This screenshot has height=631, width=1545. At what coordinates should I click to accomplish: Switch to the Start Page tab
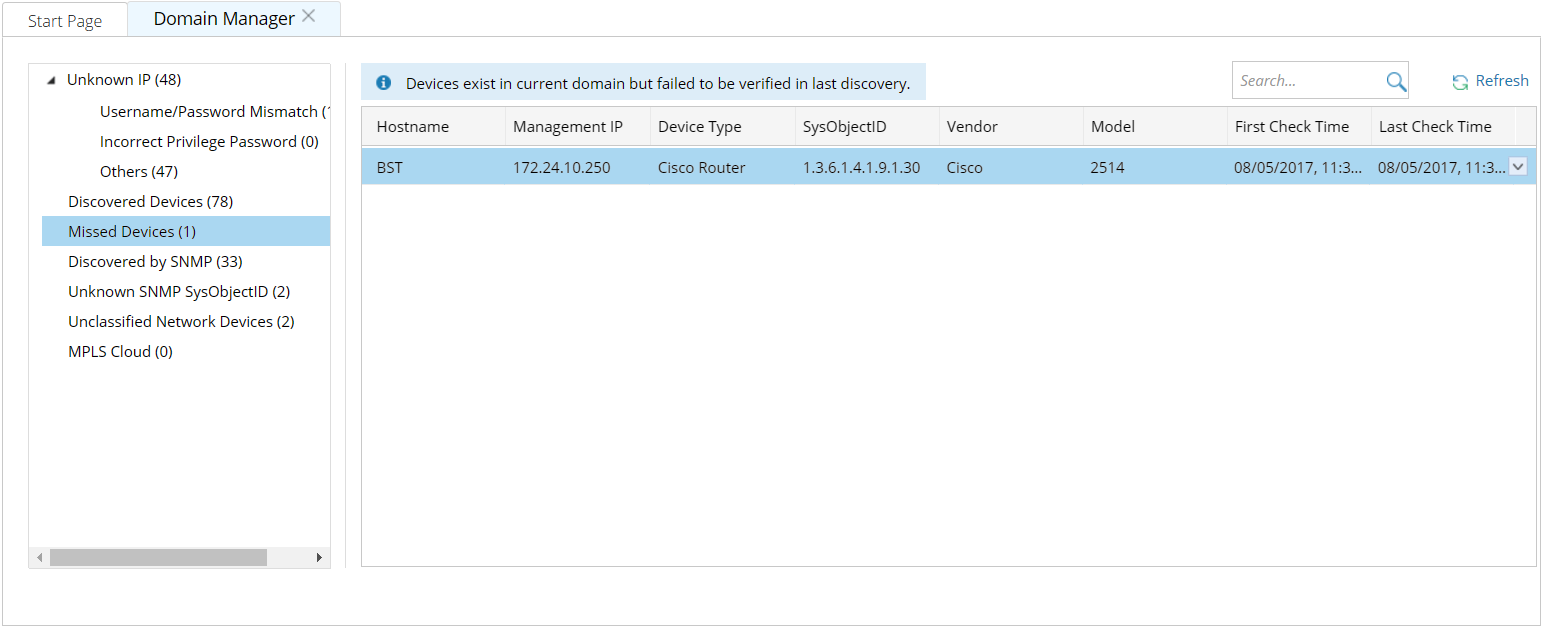coord(65,21)
